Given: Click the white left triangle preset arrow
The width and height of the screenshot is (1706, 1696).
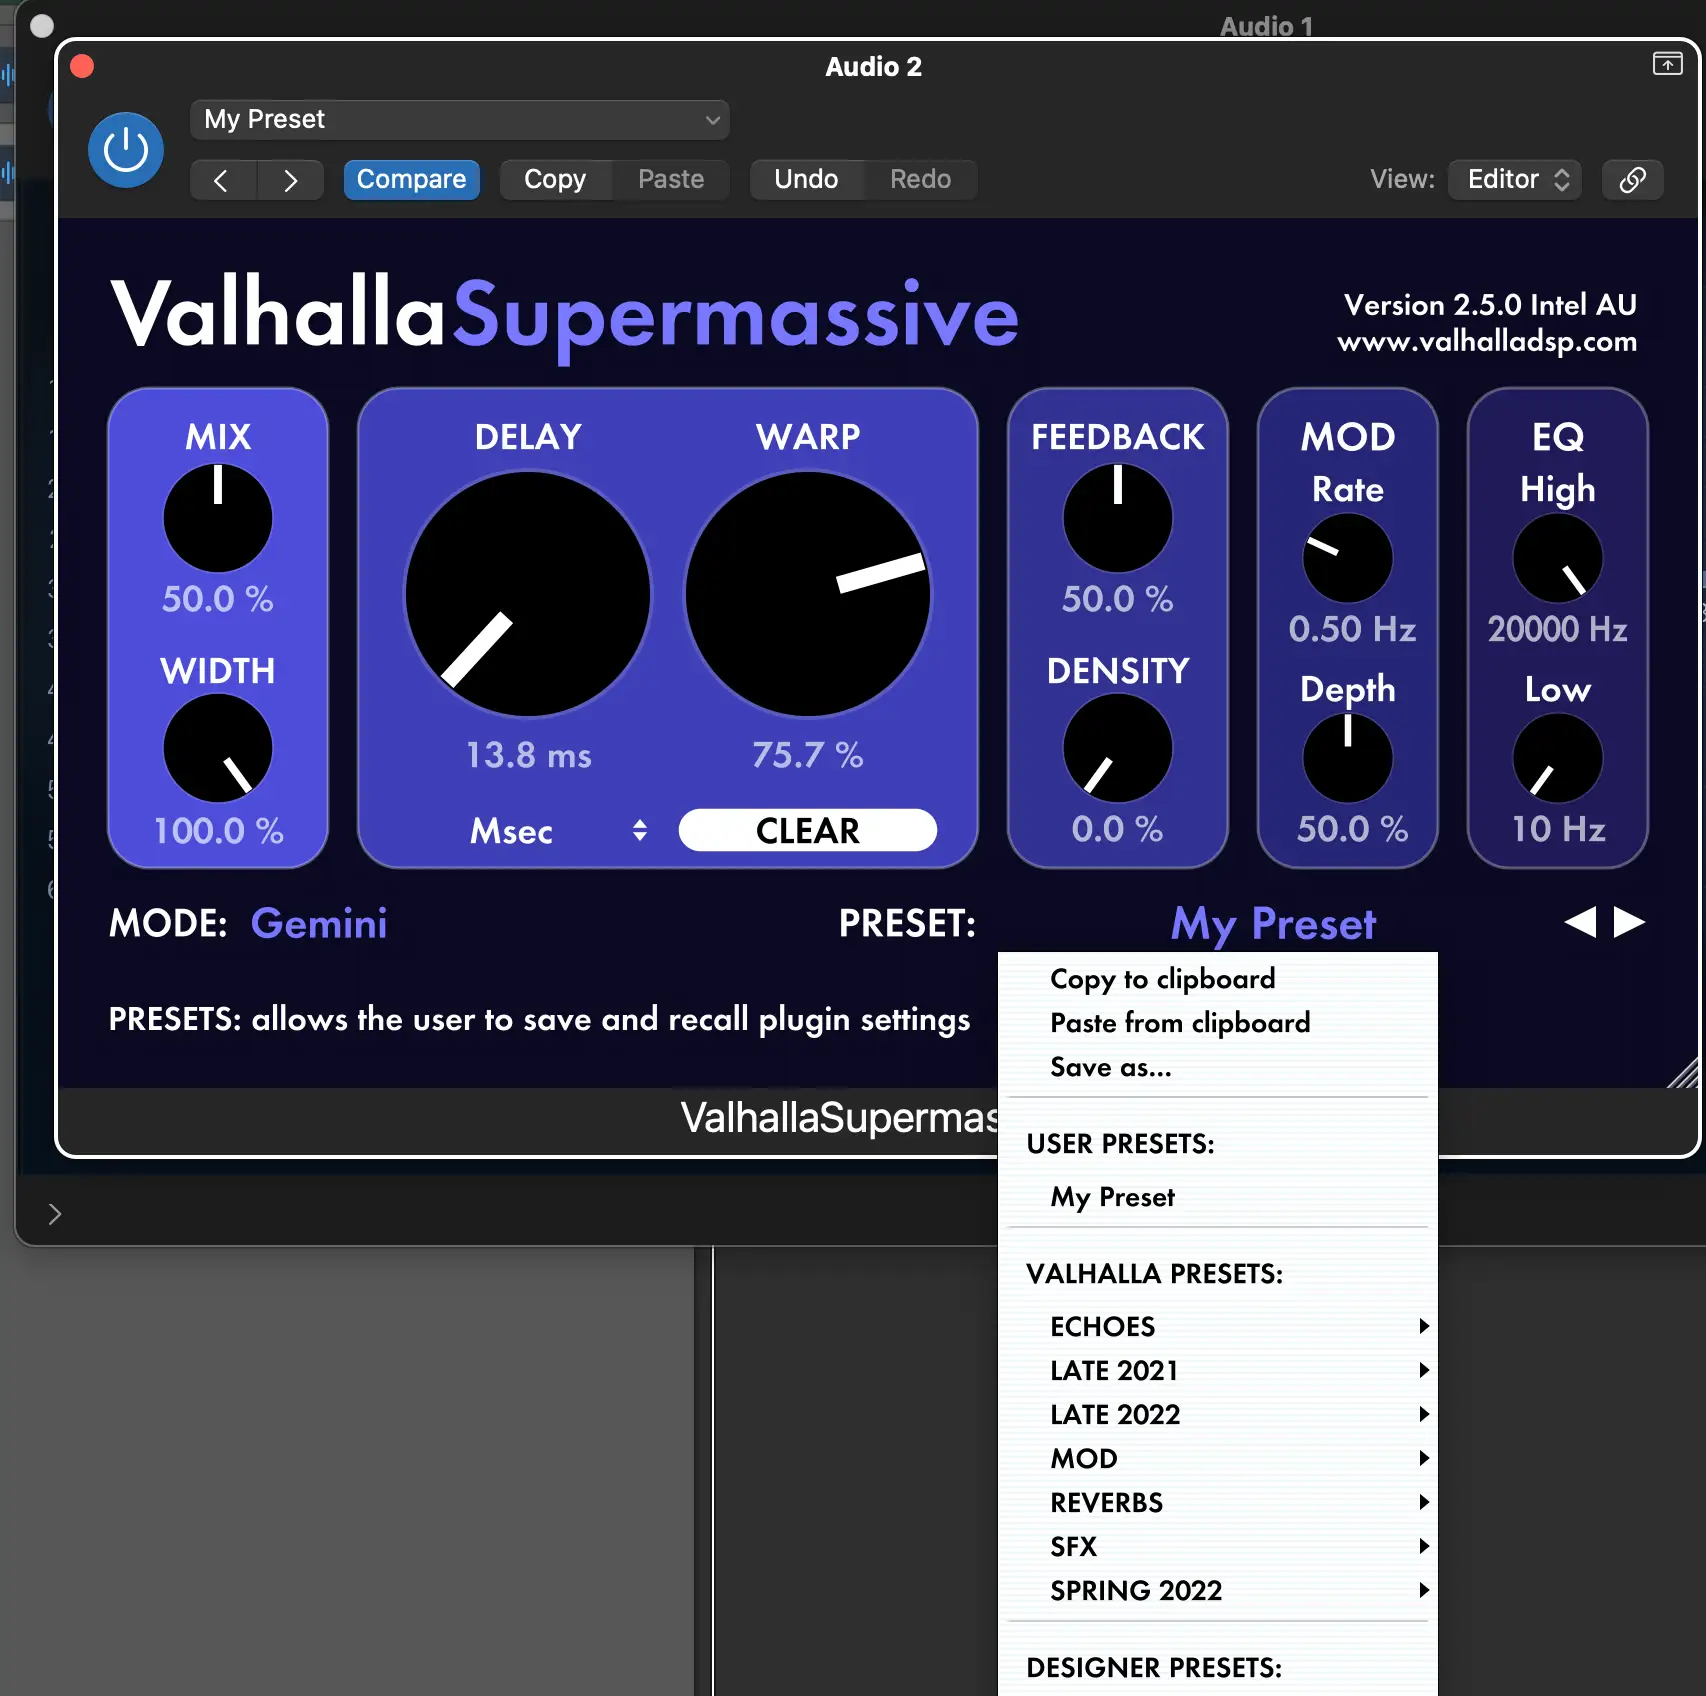Looking at the screenshot, I should coord(1580,922).
